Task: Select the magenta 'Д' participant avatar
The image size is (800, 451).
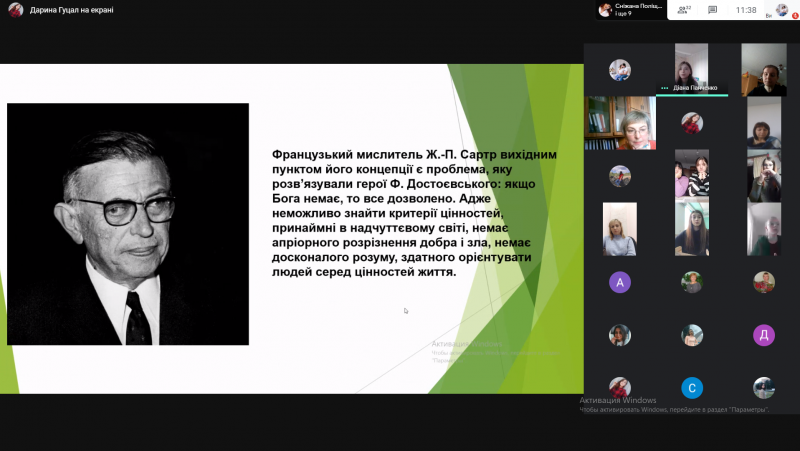Action: [764, 335]
